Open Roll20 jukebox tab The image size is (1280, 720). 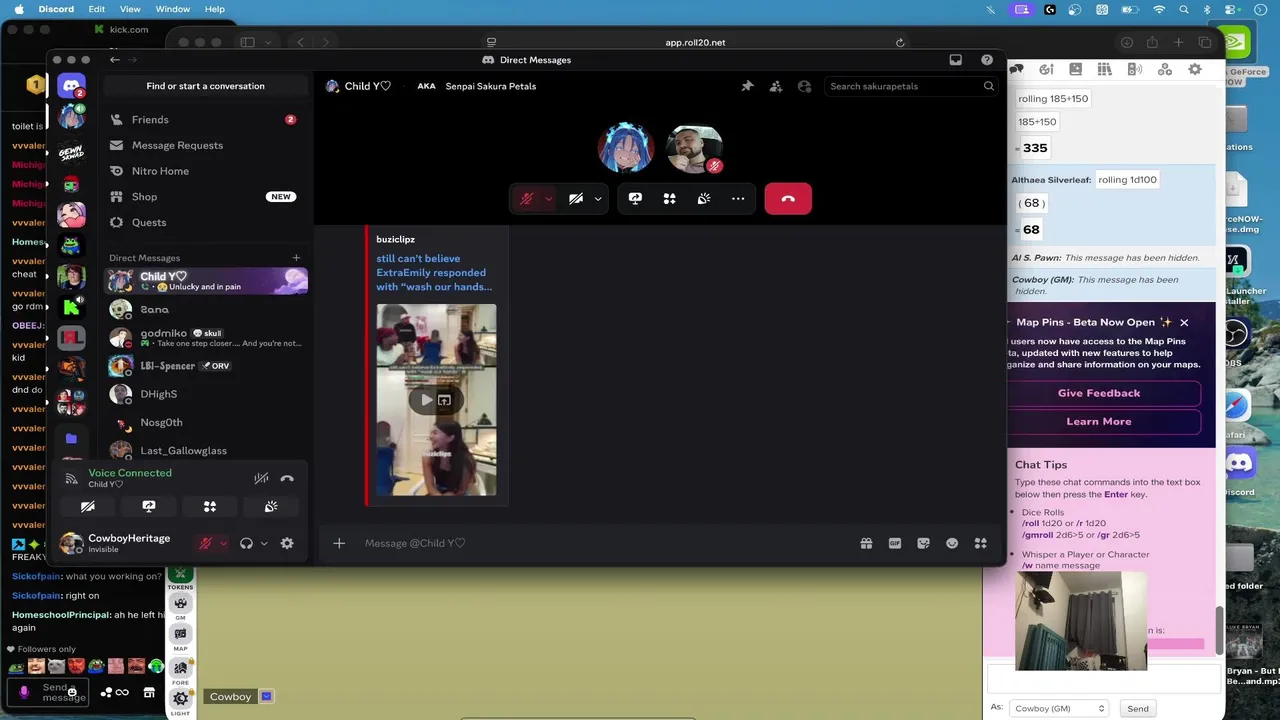pyautogui.click(x=1135, y=70)
